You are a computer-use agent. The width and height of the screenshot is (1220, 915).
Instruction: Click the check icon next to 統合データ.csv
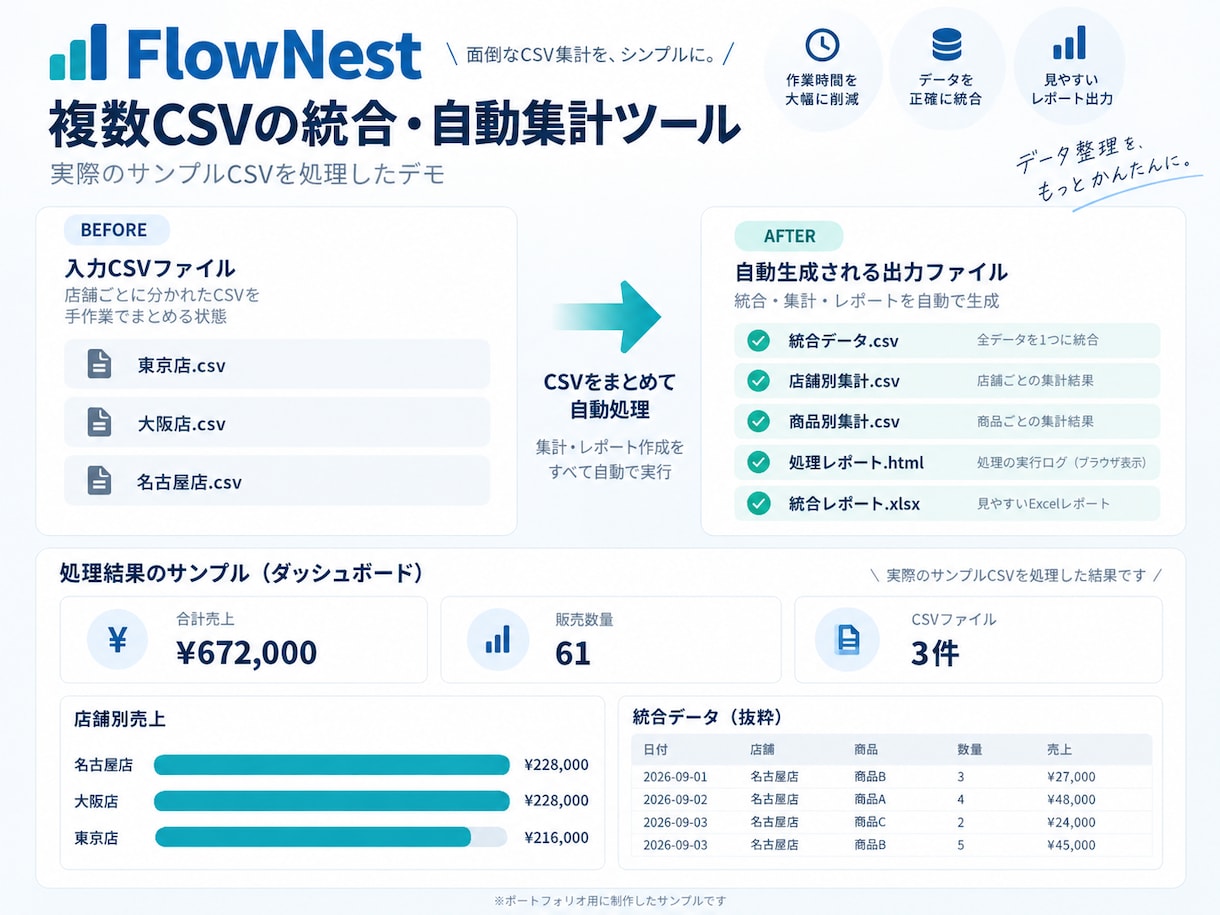759,340
